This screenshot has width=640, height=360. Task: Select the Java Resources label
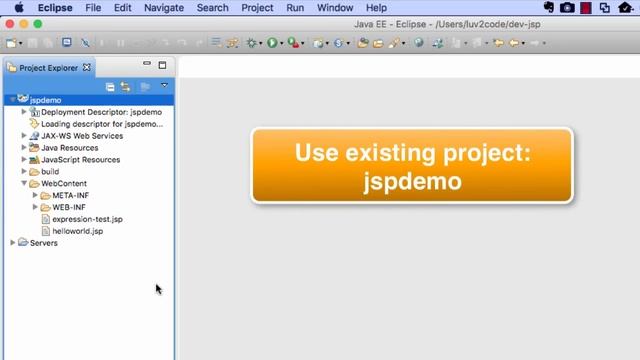coord(69,148)
